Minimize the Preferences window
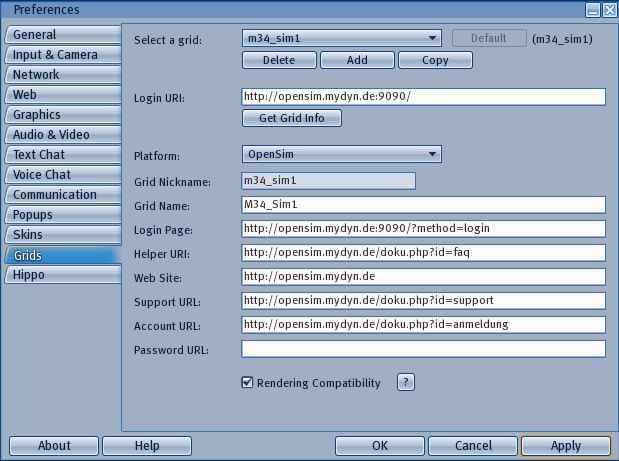 (593, 9)
